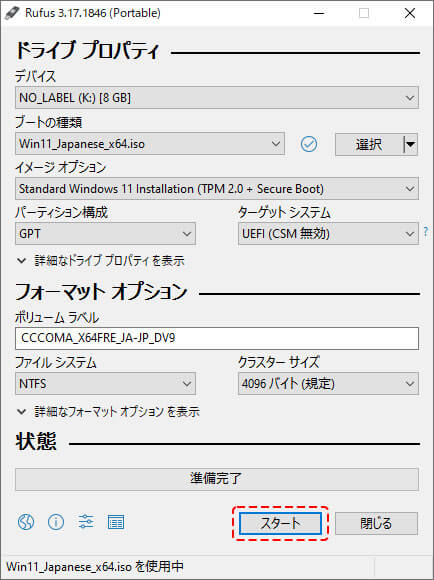Click the ブートの種類 label
The width and height of the screenshot is (434, 580).
[x=48, y=122]
